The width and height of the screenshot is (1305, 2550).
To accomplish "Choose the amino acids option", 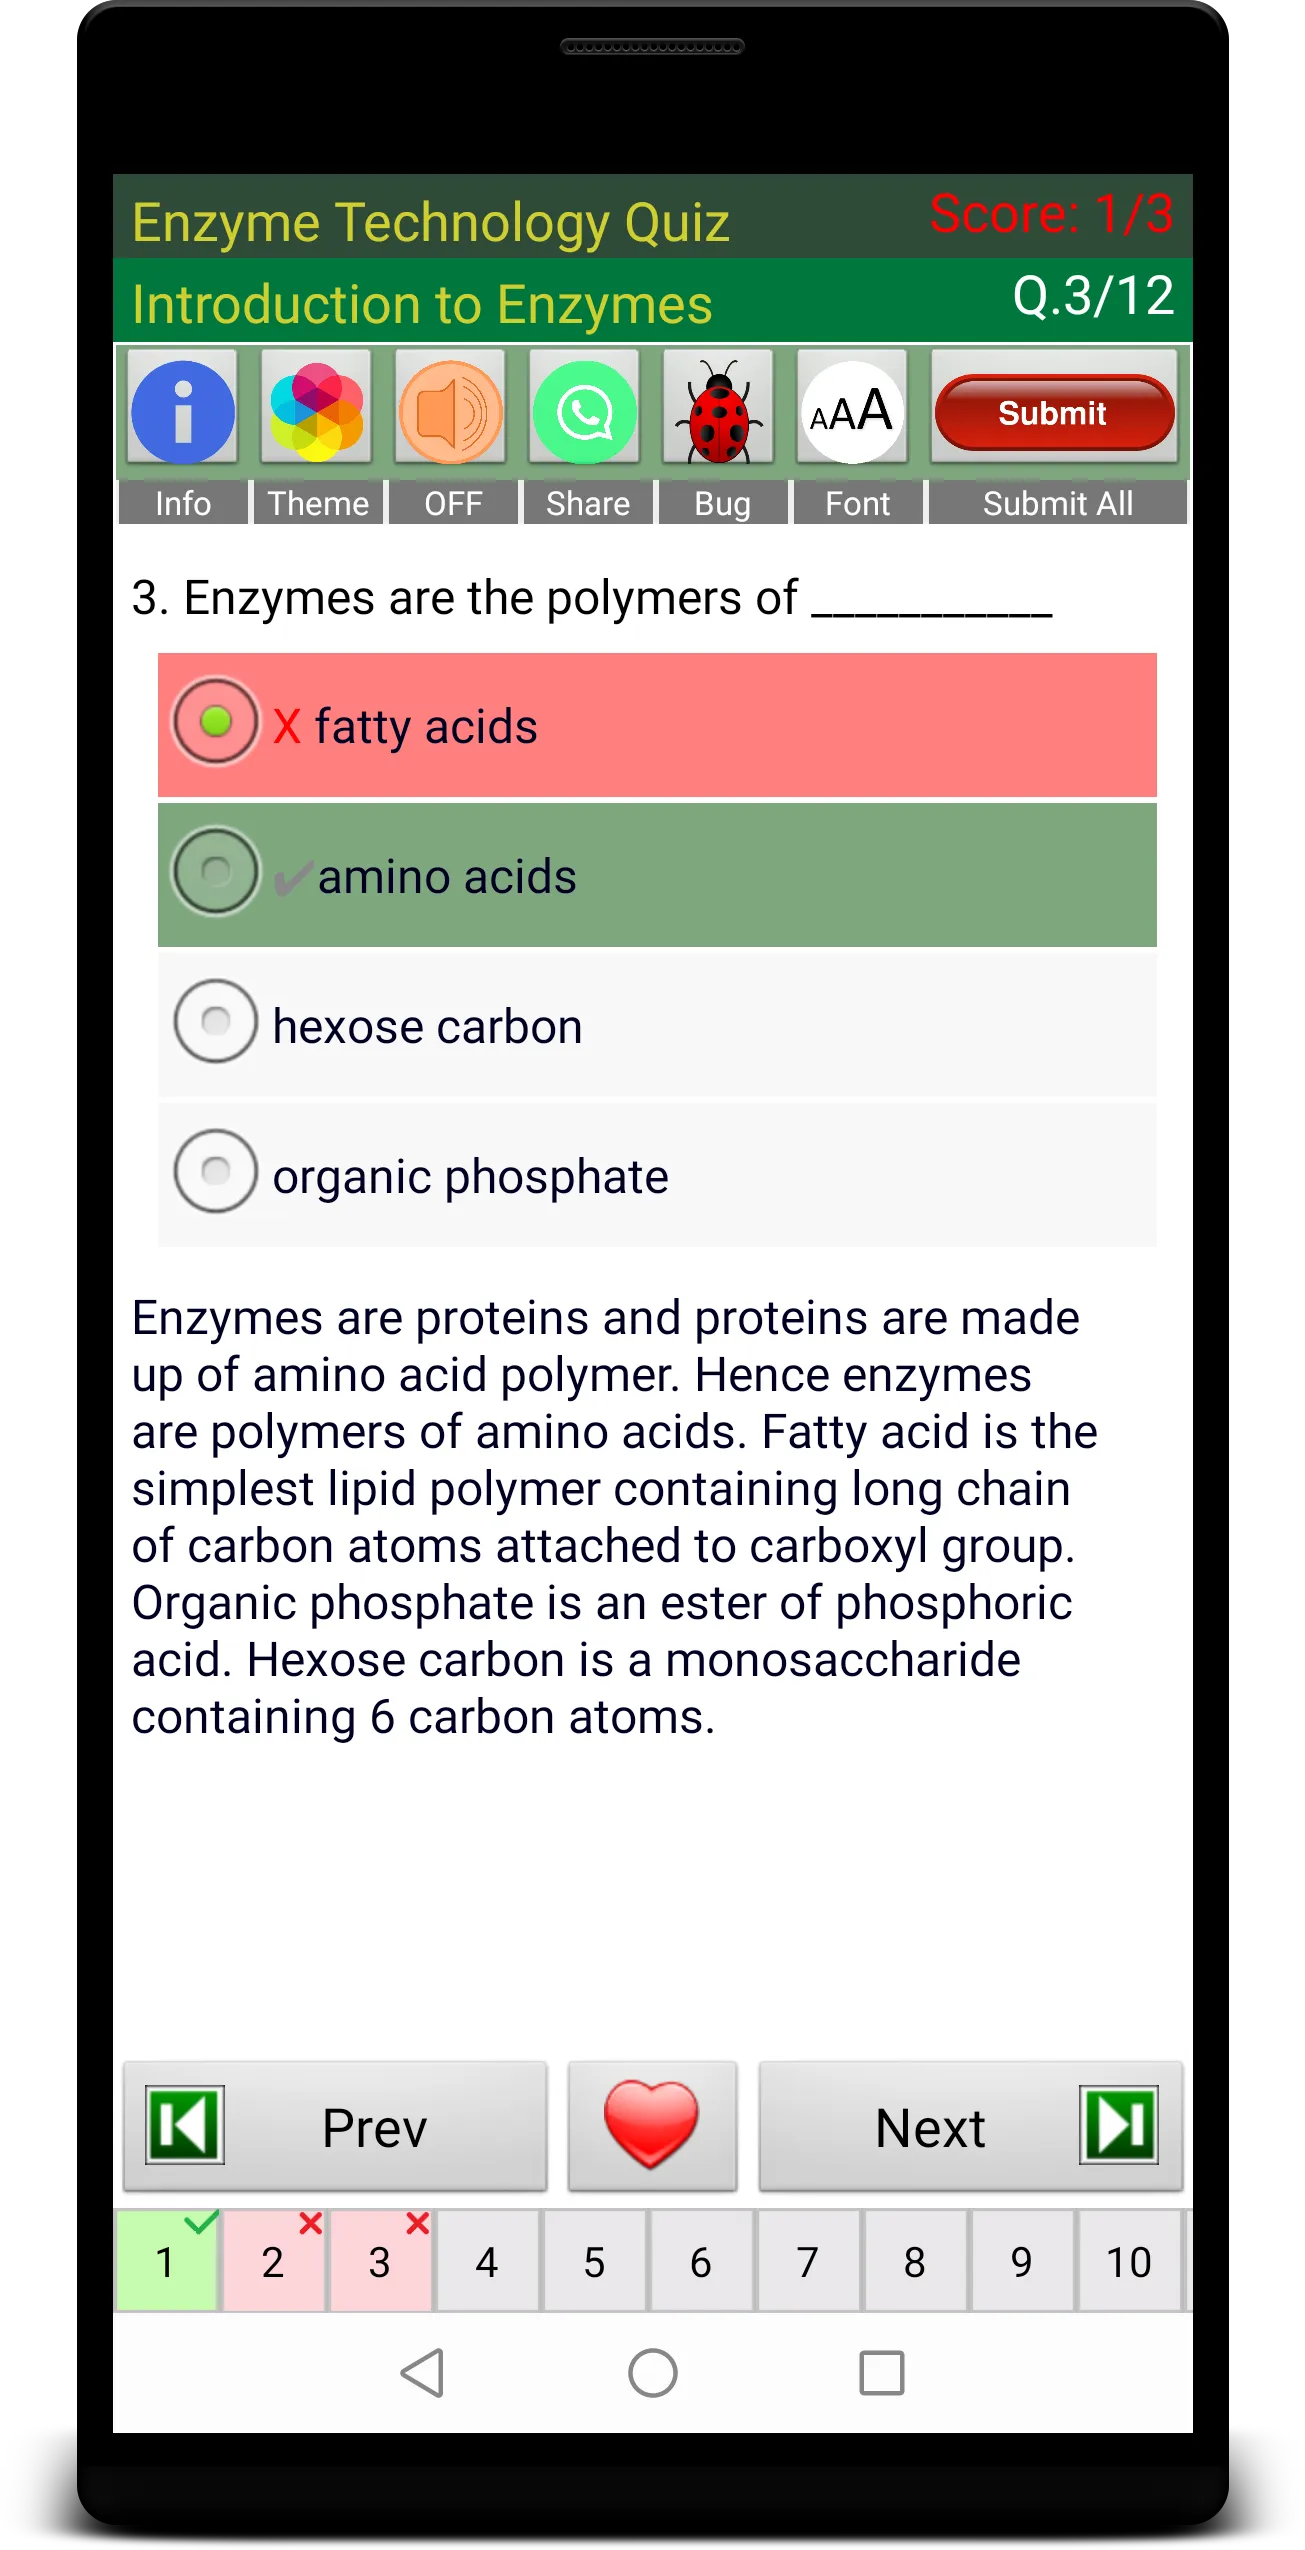I will coord(657,875).
